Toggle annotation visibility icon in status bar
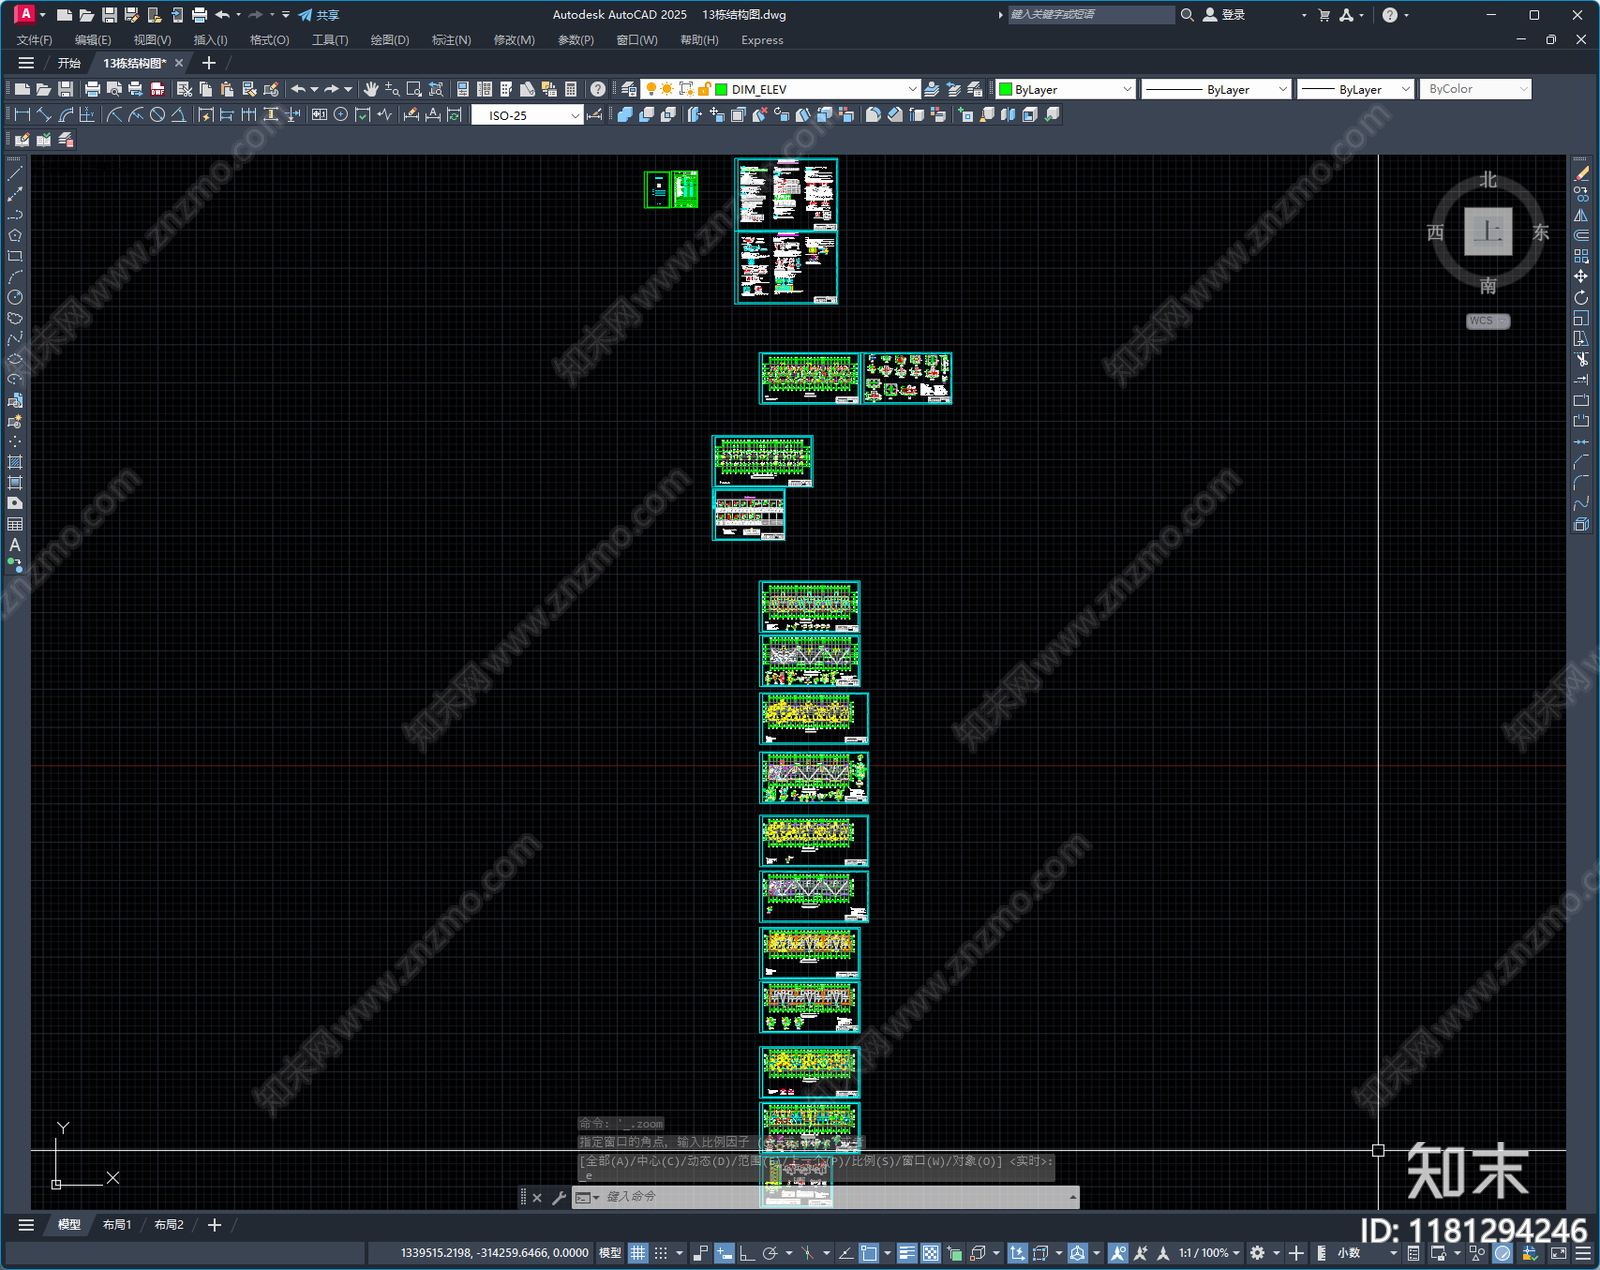Screen dimensions: 1600x1270 coord(1118,1253)
